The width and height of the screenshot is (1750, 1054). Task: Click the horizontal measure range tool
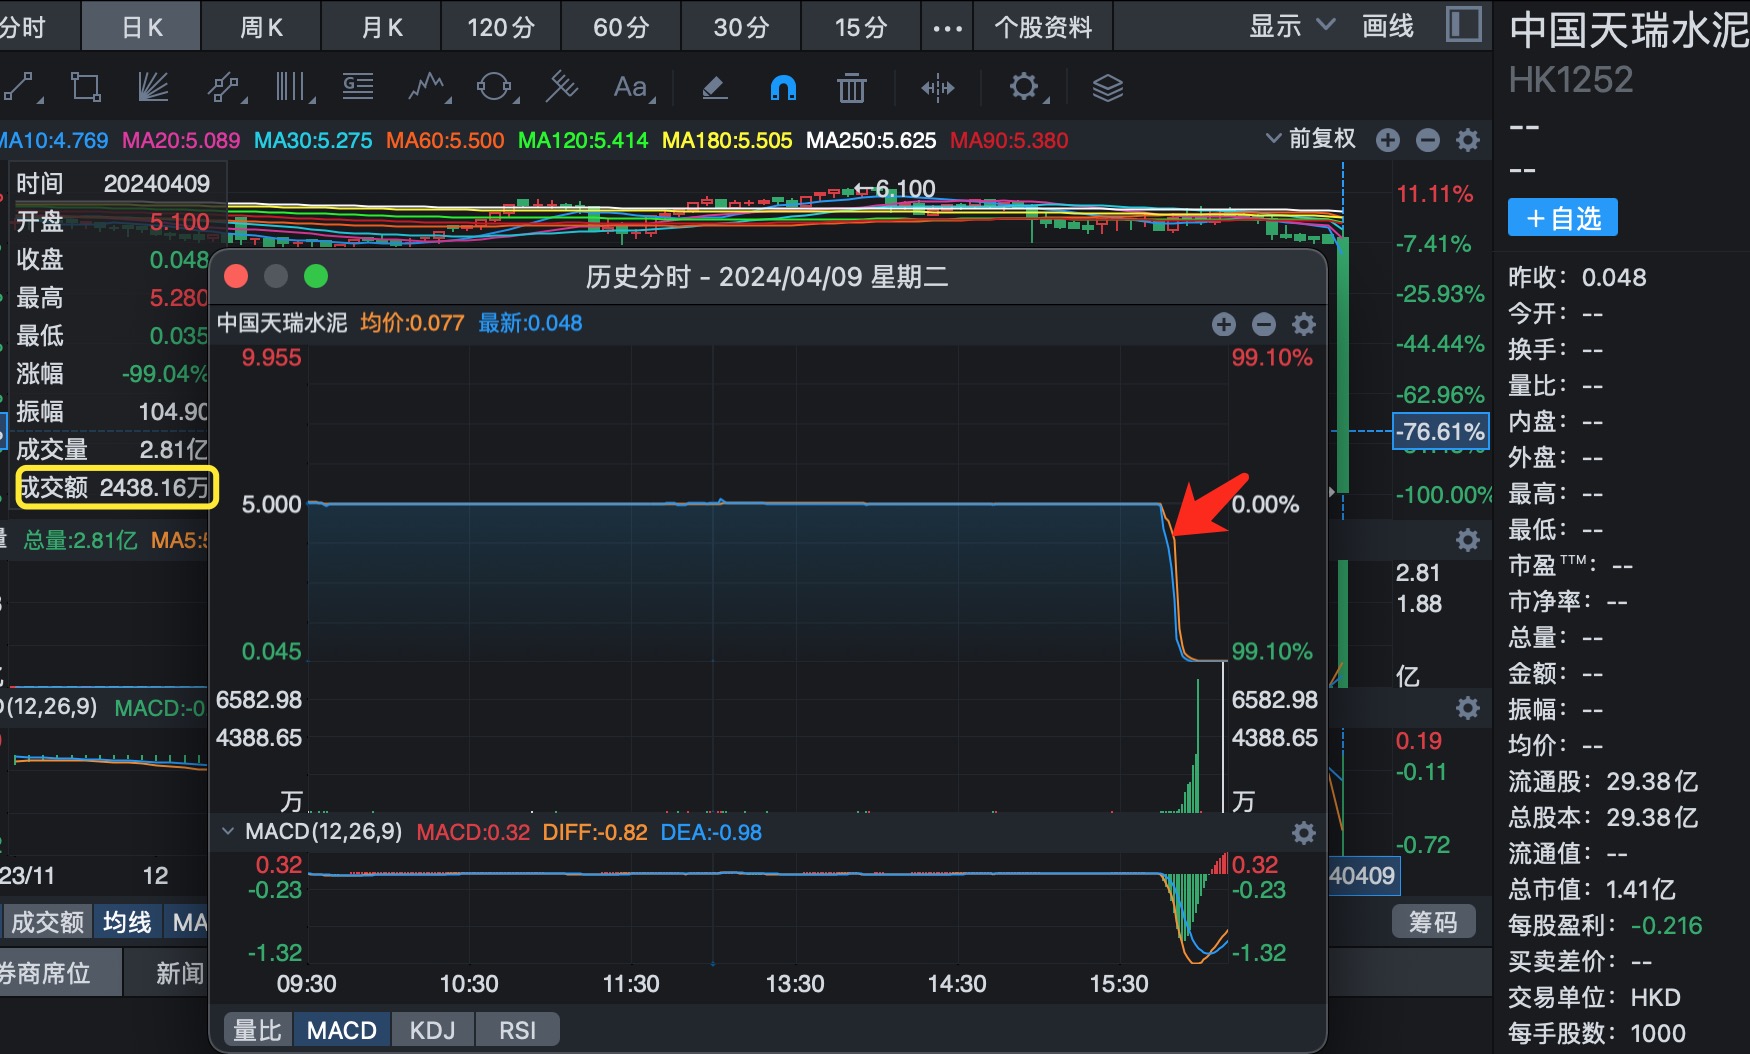[937, 88]
